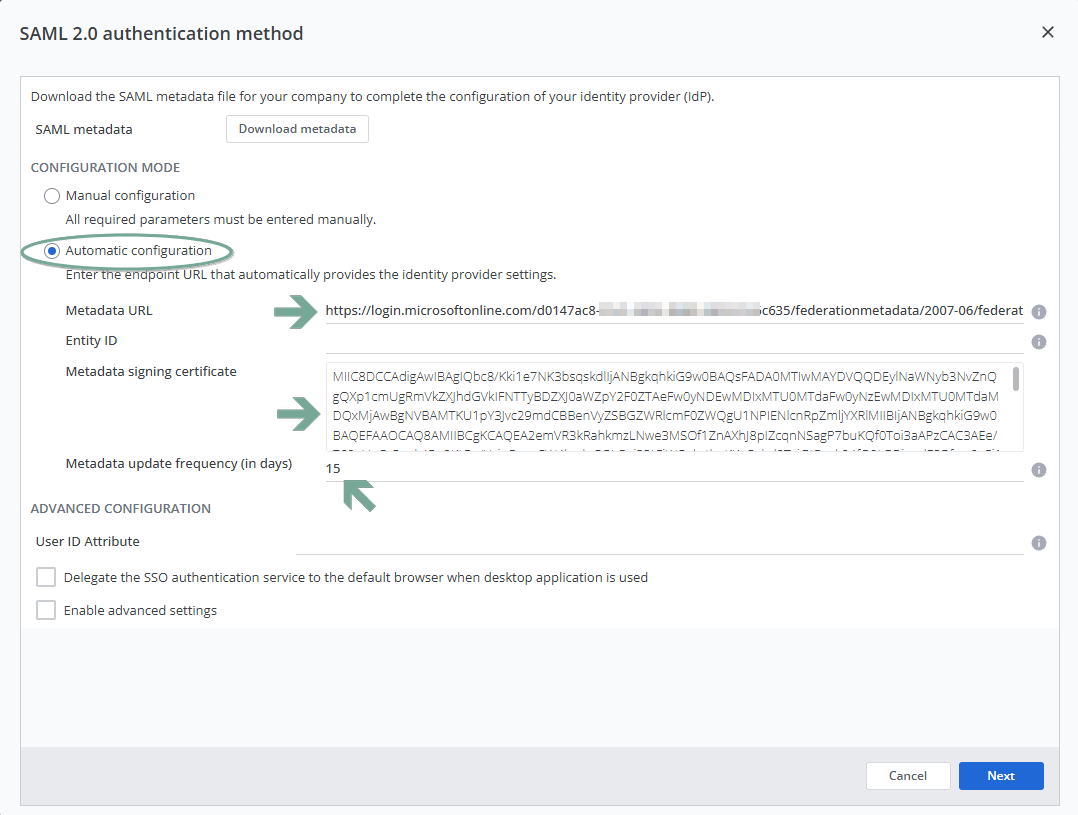
Task: Select the Manual configuration radio button
Action: (x=52, y=196)
